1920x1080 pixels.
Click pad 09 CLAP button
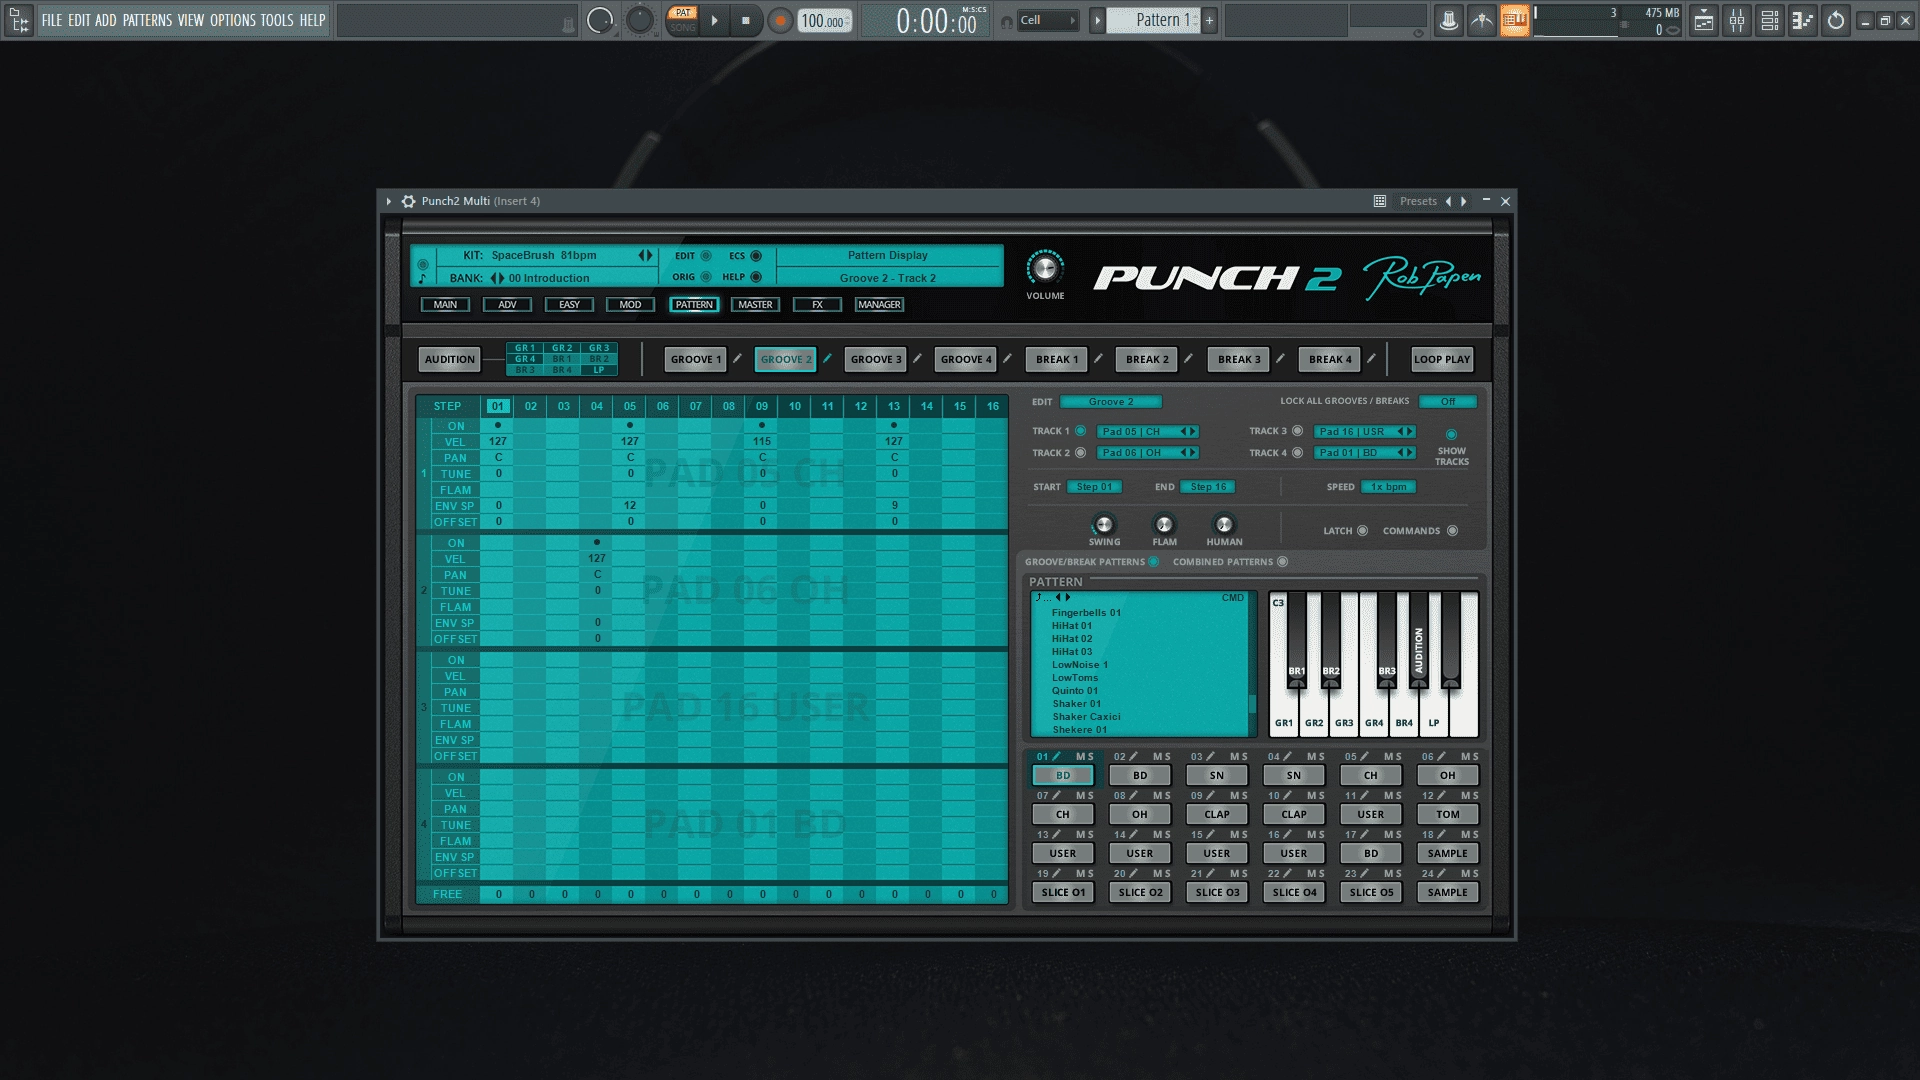pos(1217,814)
